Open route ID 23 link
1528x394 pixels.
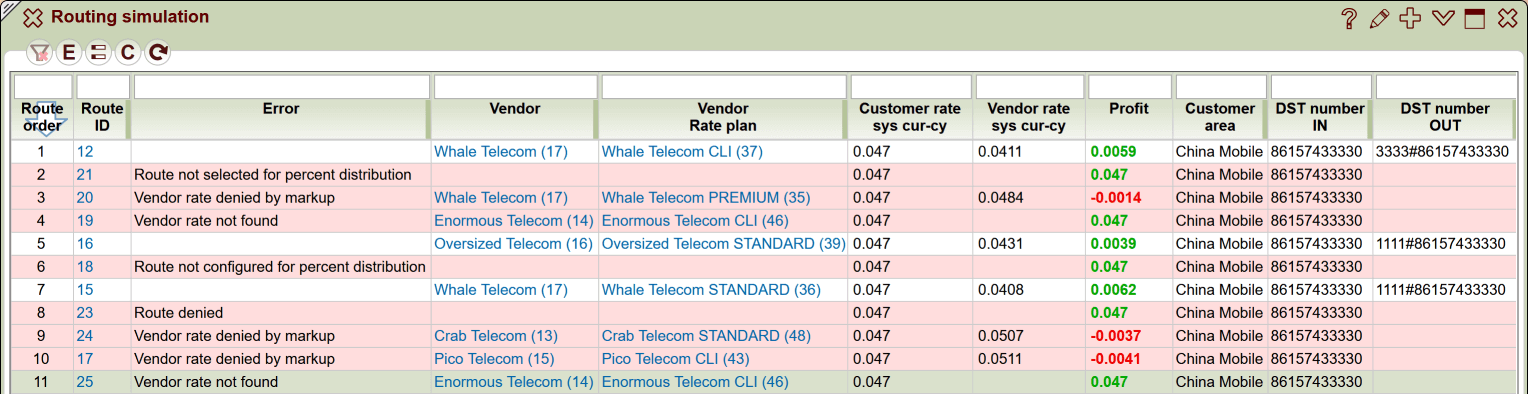[x=85, y=312]
